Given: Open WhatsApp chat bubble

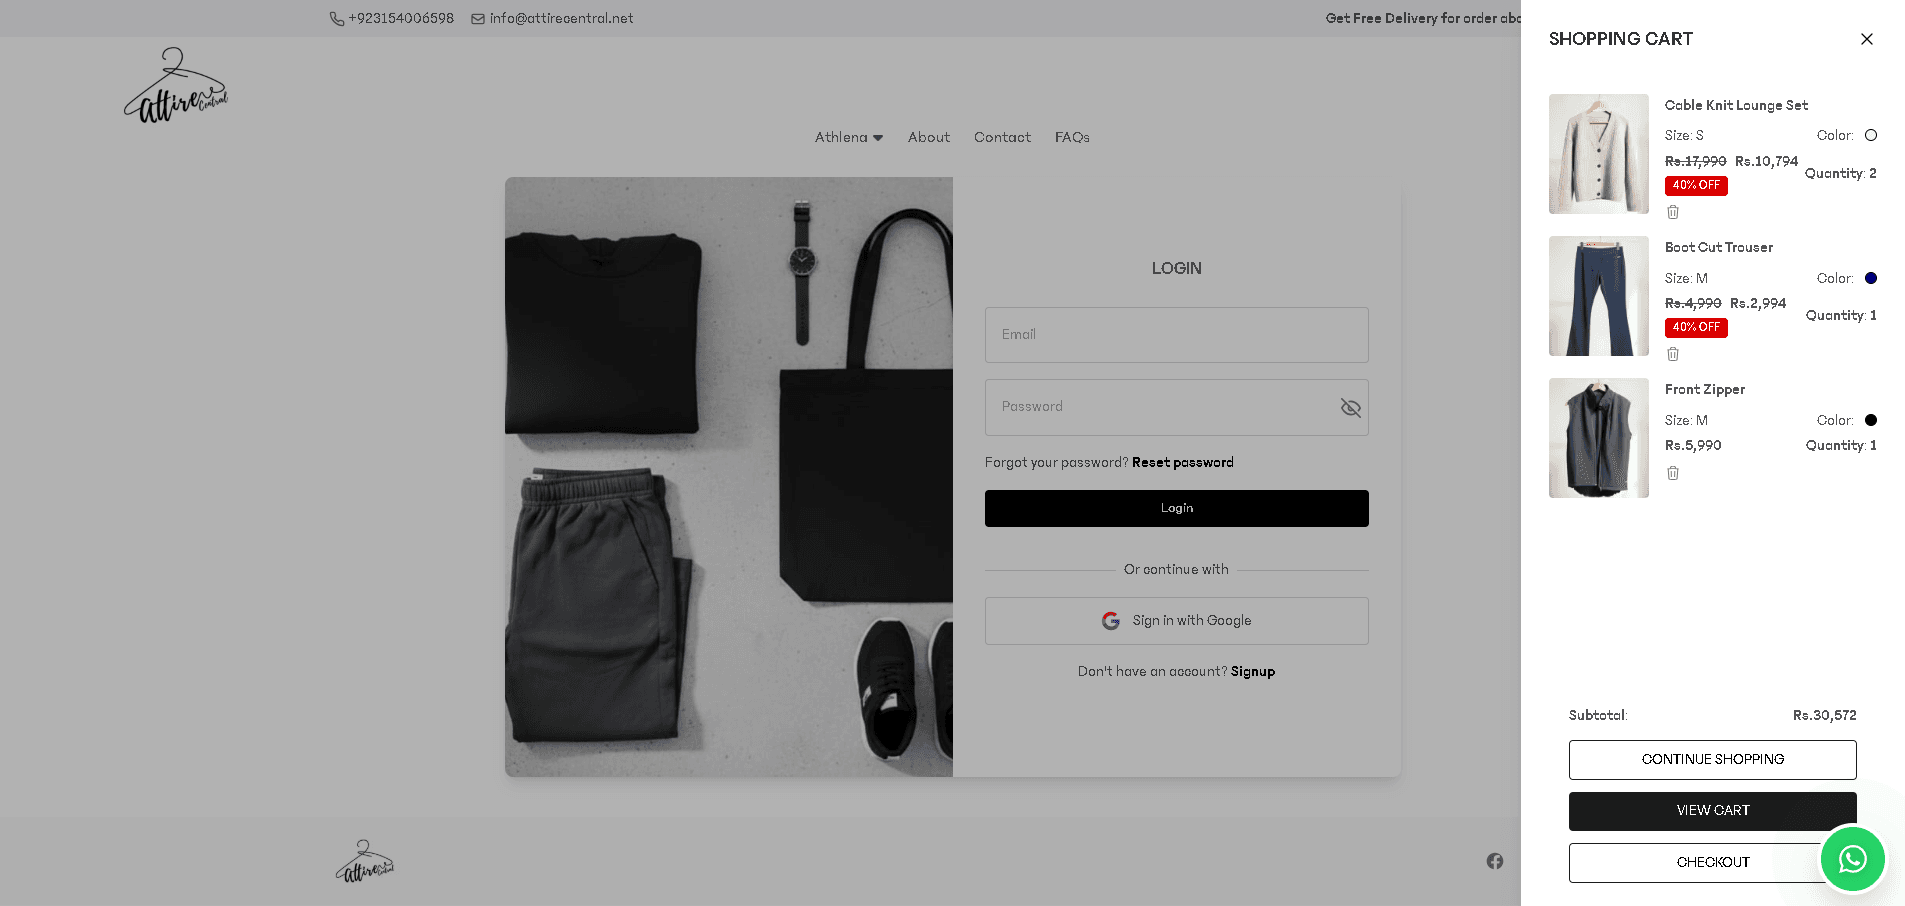Looking at the screenshot, I should click(x=1852, y=859).
